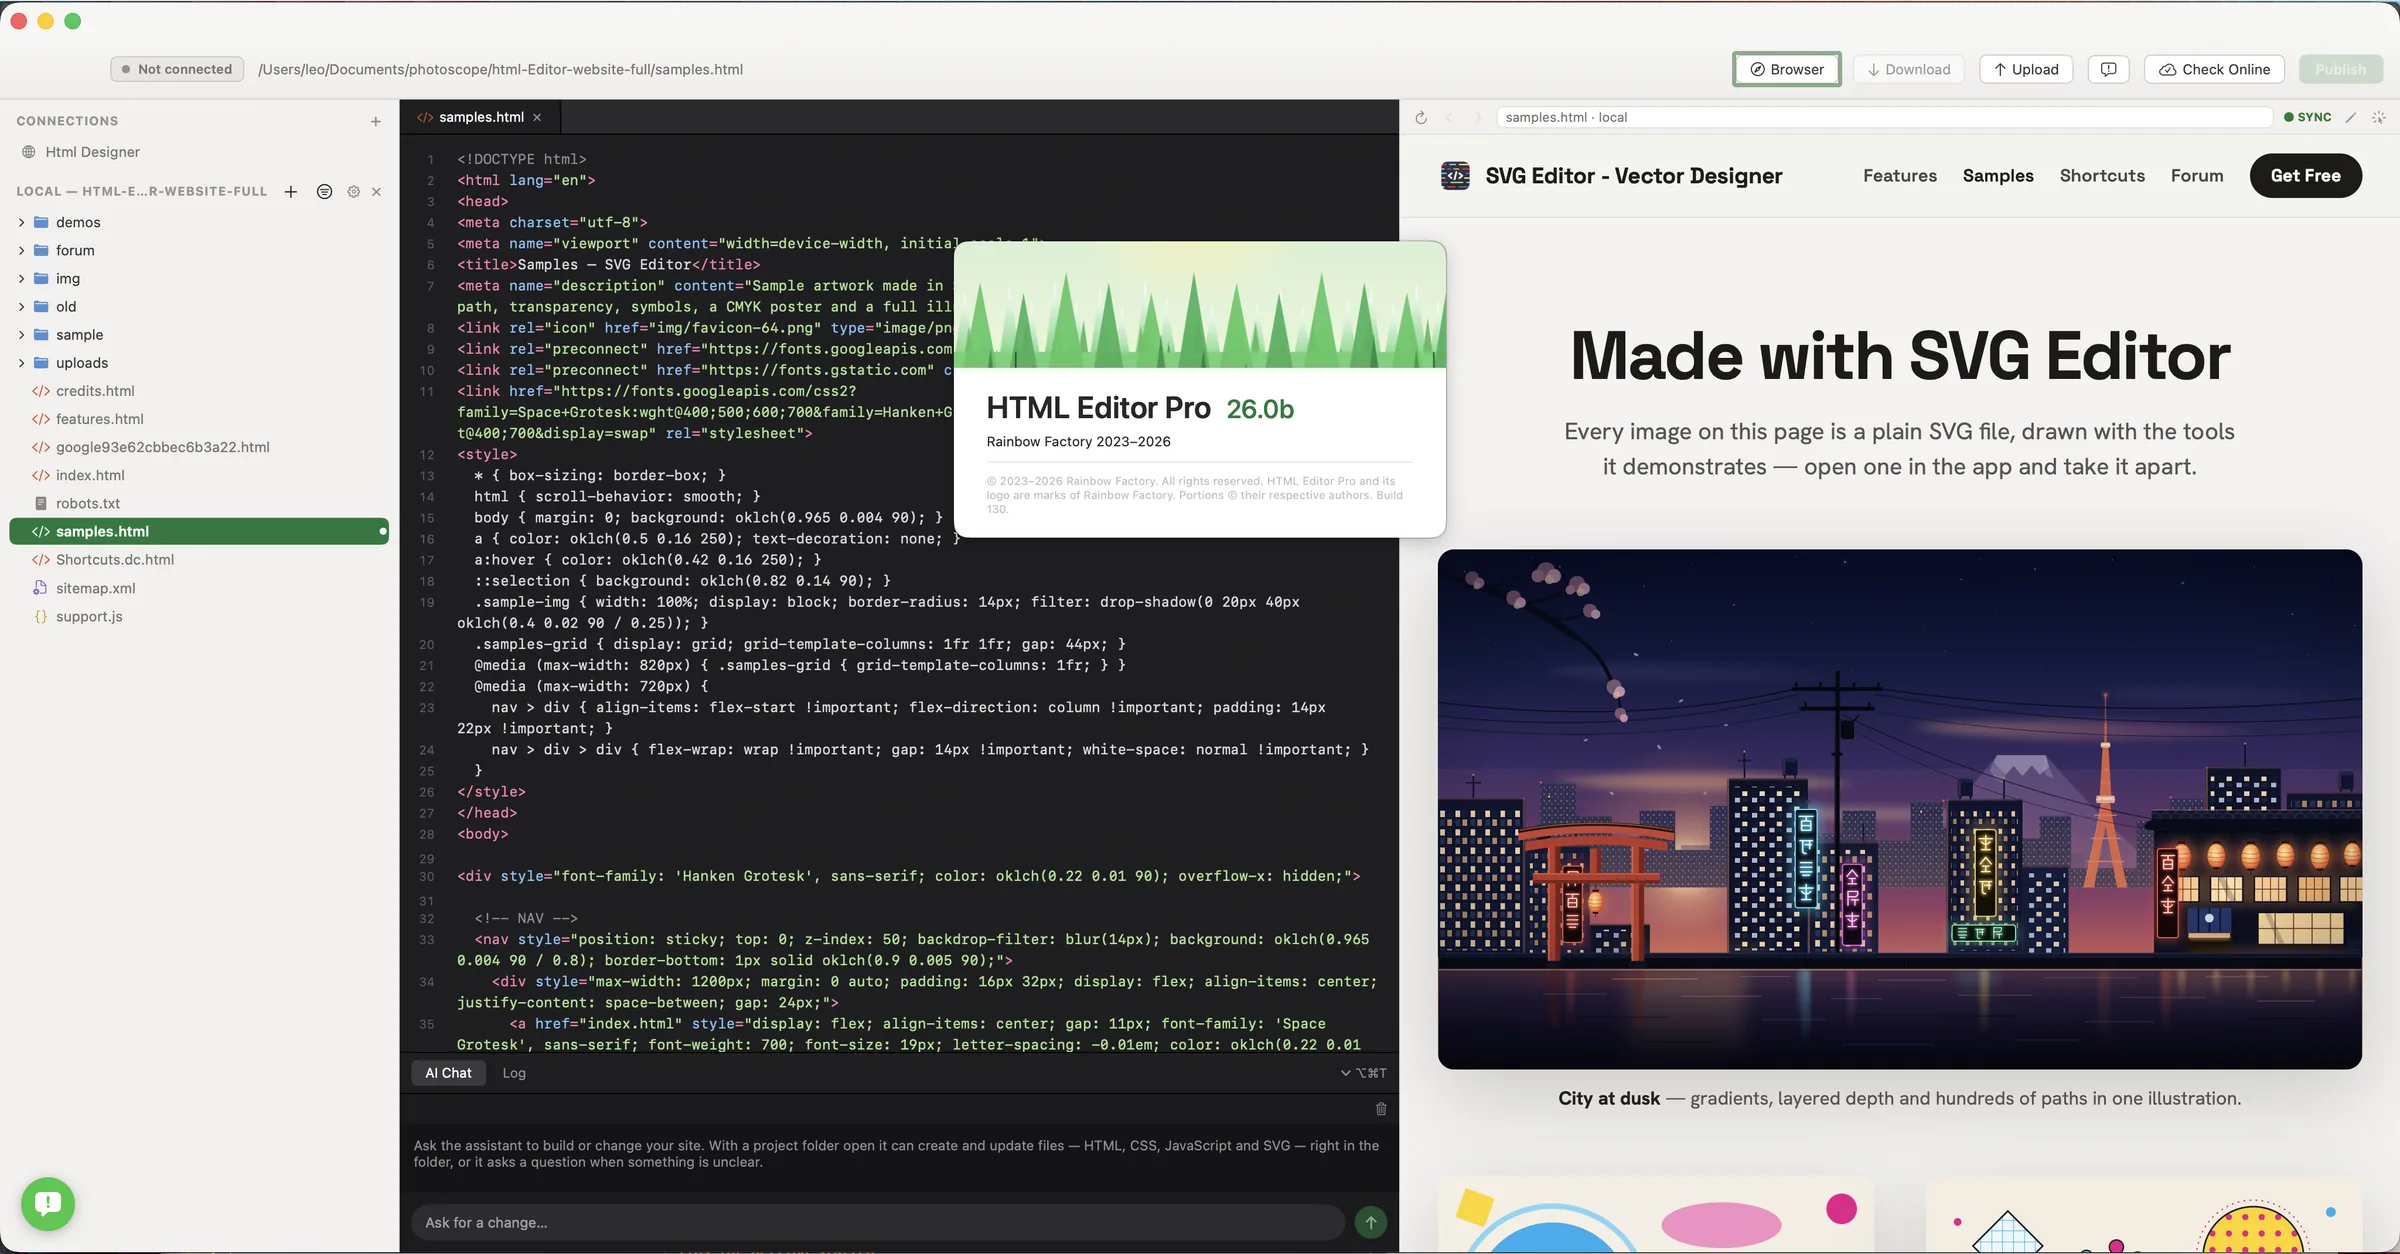Select the Html Designer connection
This screenshot has width=2400, height=1254.
[92, 152]
